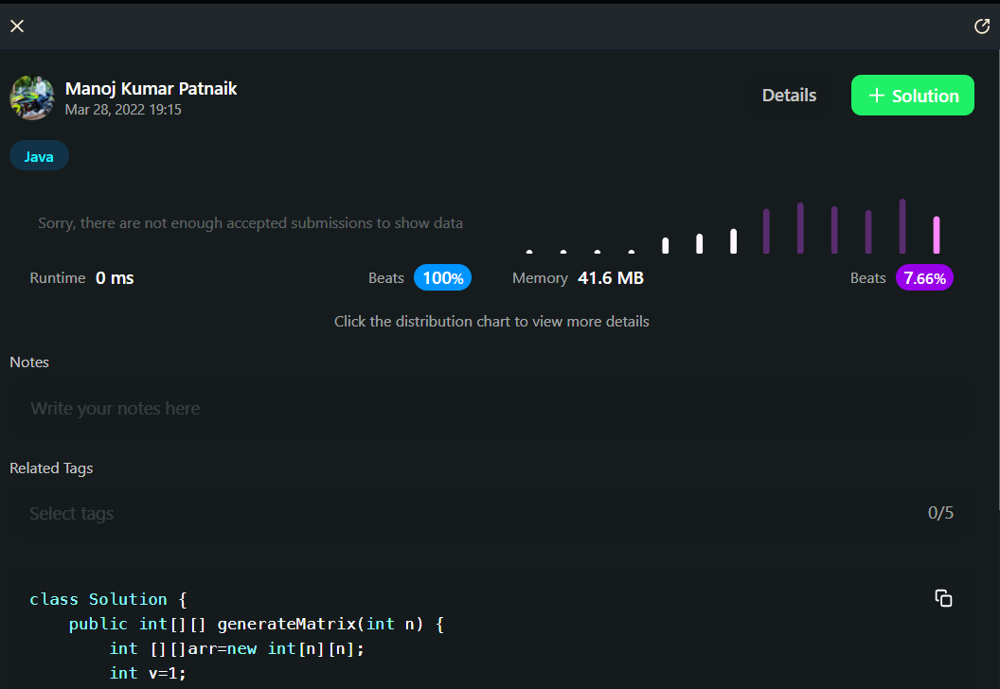Click the 'not enough accepted submissions' message
Image resolution: width=1000 pixels, height=689 pixels.
[250, 223]
